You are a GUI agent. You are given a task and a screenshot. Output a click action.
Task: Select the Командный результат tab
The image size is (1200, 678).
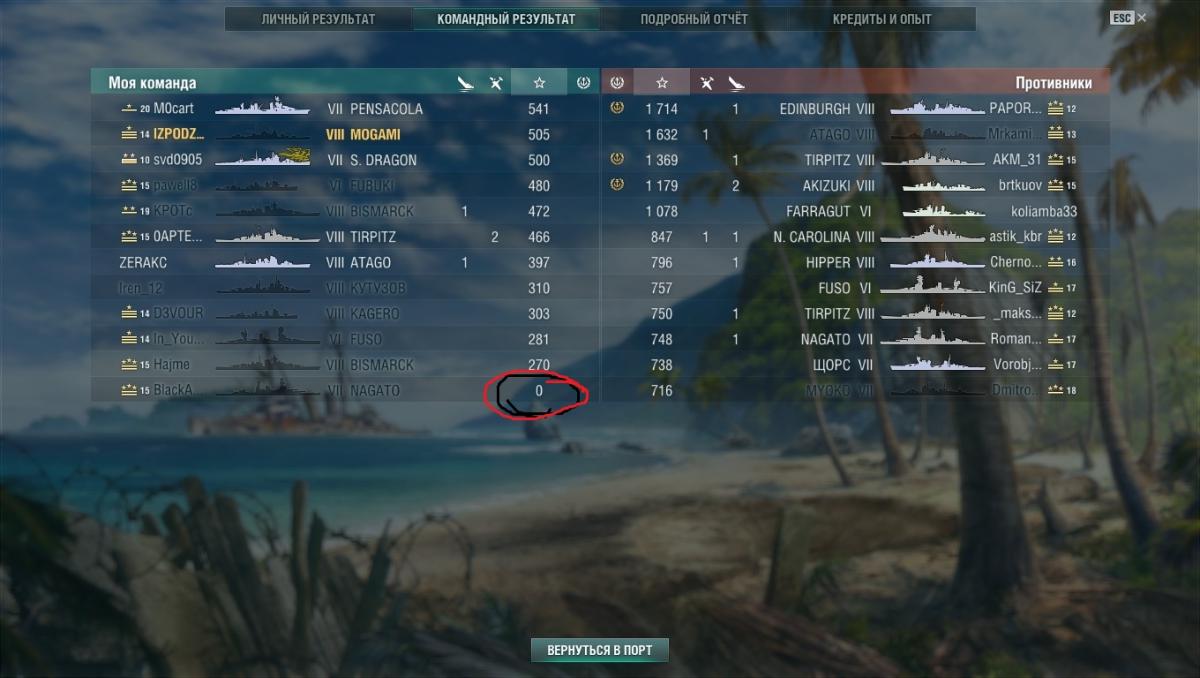(x=506, y=19)
